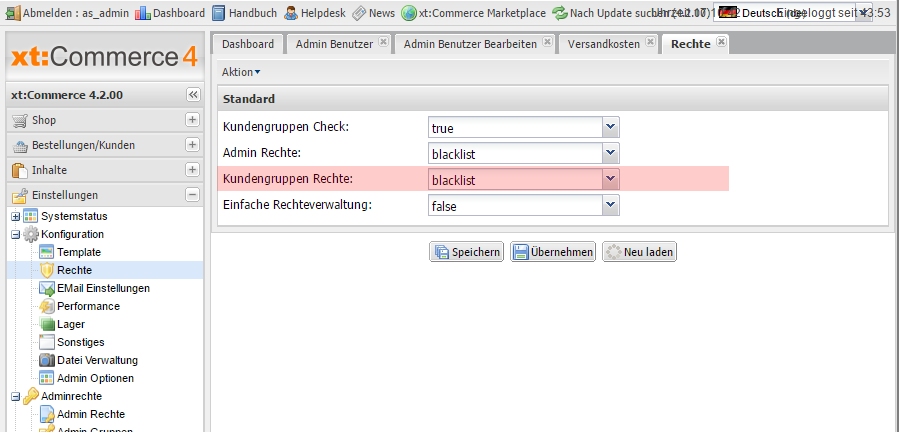This screenshot has width=899, height=432.
Task: Click the Systemstatus grid icon
Action: coord(31,217)
